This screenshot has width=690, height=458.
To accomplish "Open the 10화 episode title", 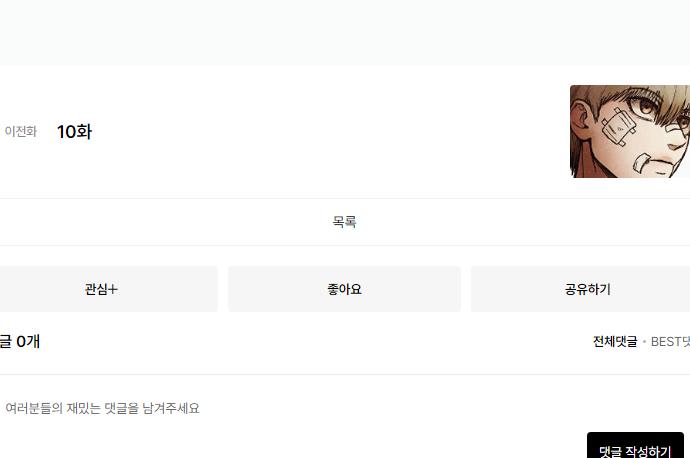I will 74,132.
